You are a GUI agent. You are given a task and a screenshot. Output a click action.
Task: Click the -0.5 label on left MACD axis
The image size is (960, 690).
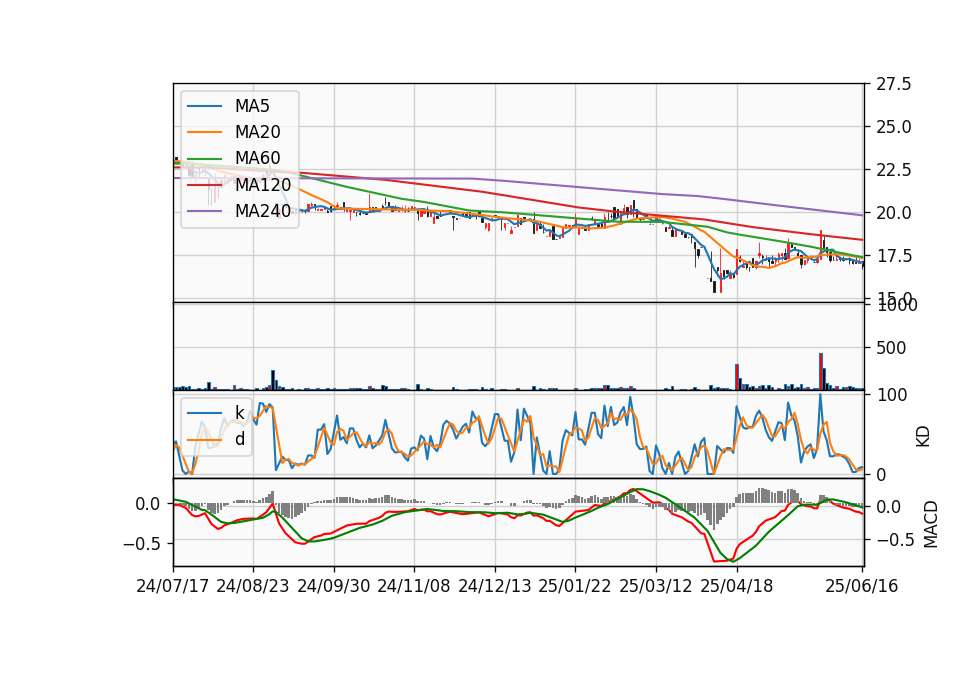(142, 544)
